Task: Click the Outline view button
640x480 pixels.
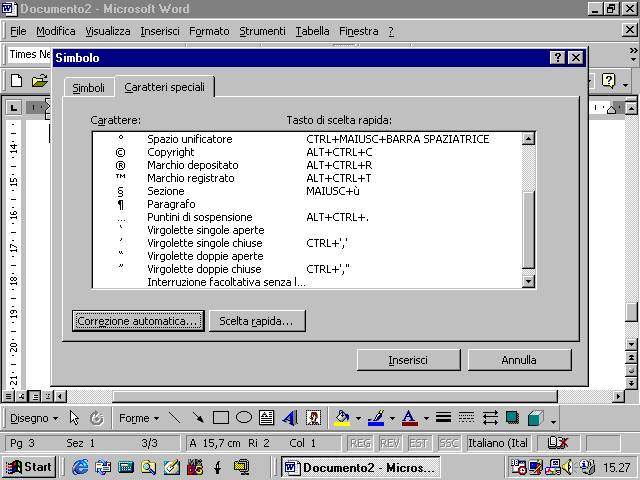Action: 48,396
